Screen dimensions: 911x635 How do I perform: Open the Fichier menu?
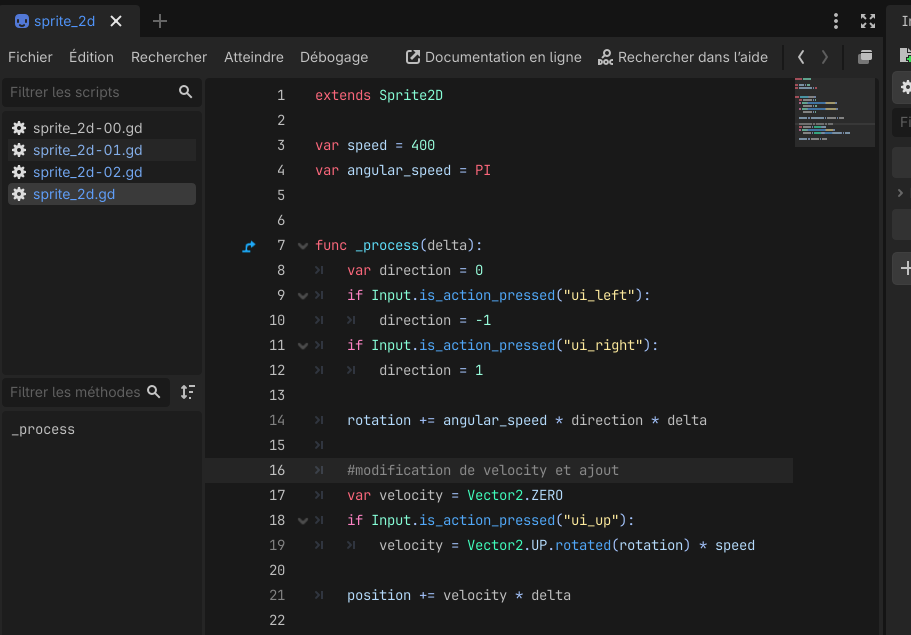(x=30, y=57)
